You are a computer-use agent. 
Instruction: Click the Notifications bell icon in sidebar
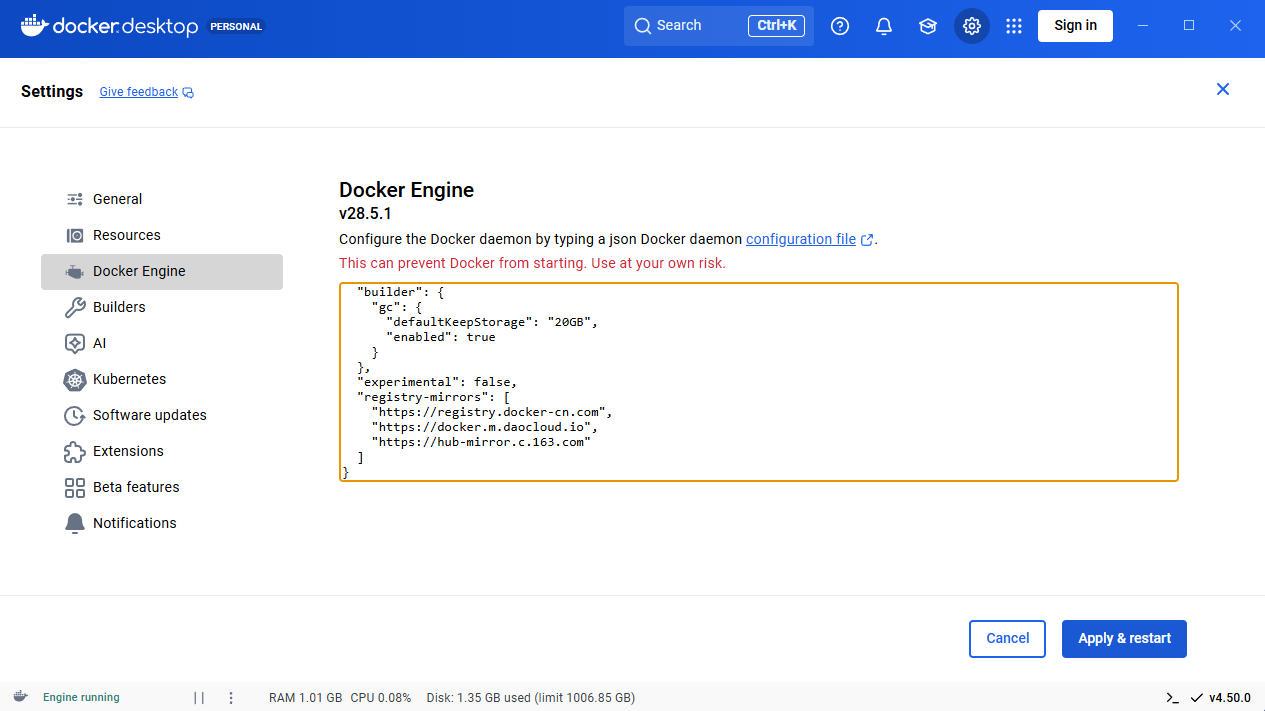pyautogui.click(x=75, y=523)
